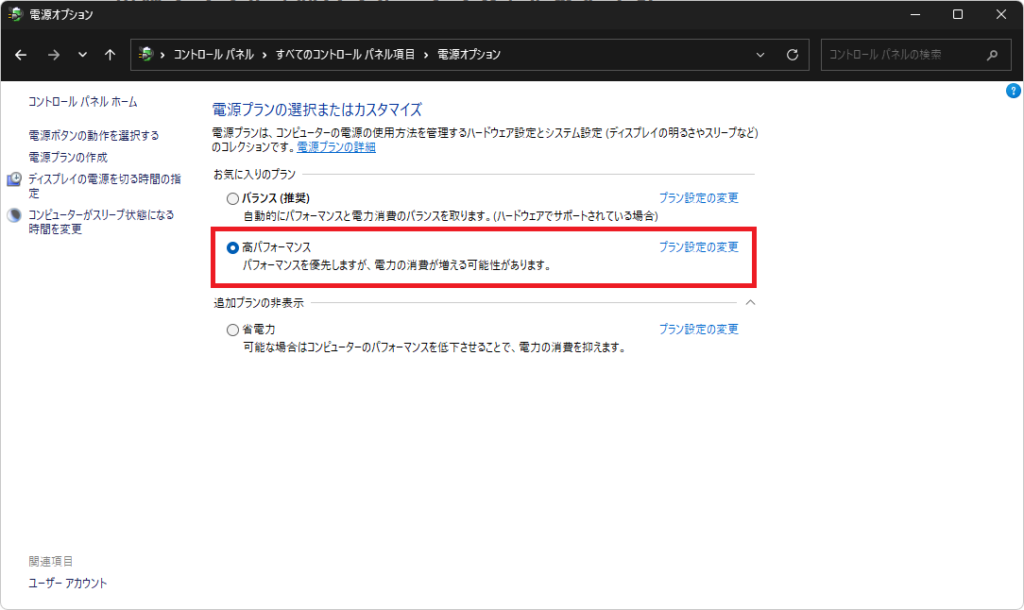This screenshot has width=1024, height=610.
Task: Click the search magnifier icon
Action: click(992, 55)
